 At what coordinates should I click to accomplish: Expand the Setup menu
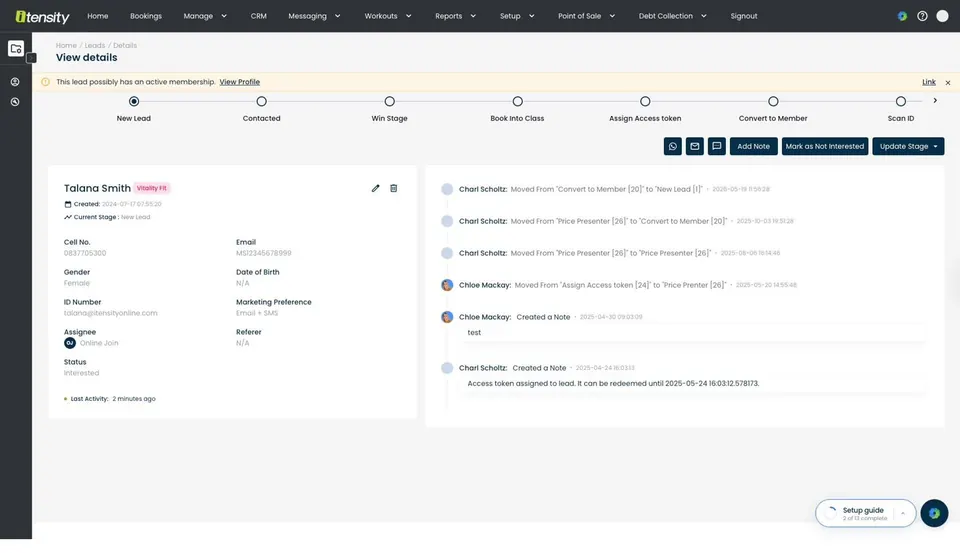[x=517, y=16]
